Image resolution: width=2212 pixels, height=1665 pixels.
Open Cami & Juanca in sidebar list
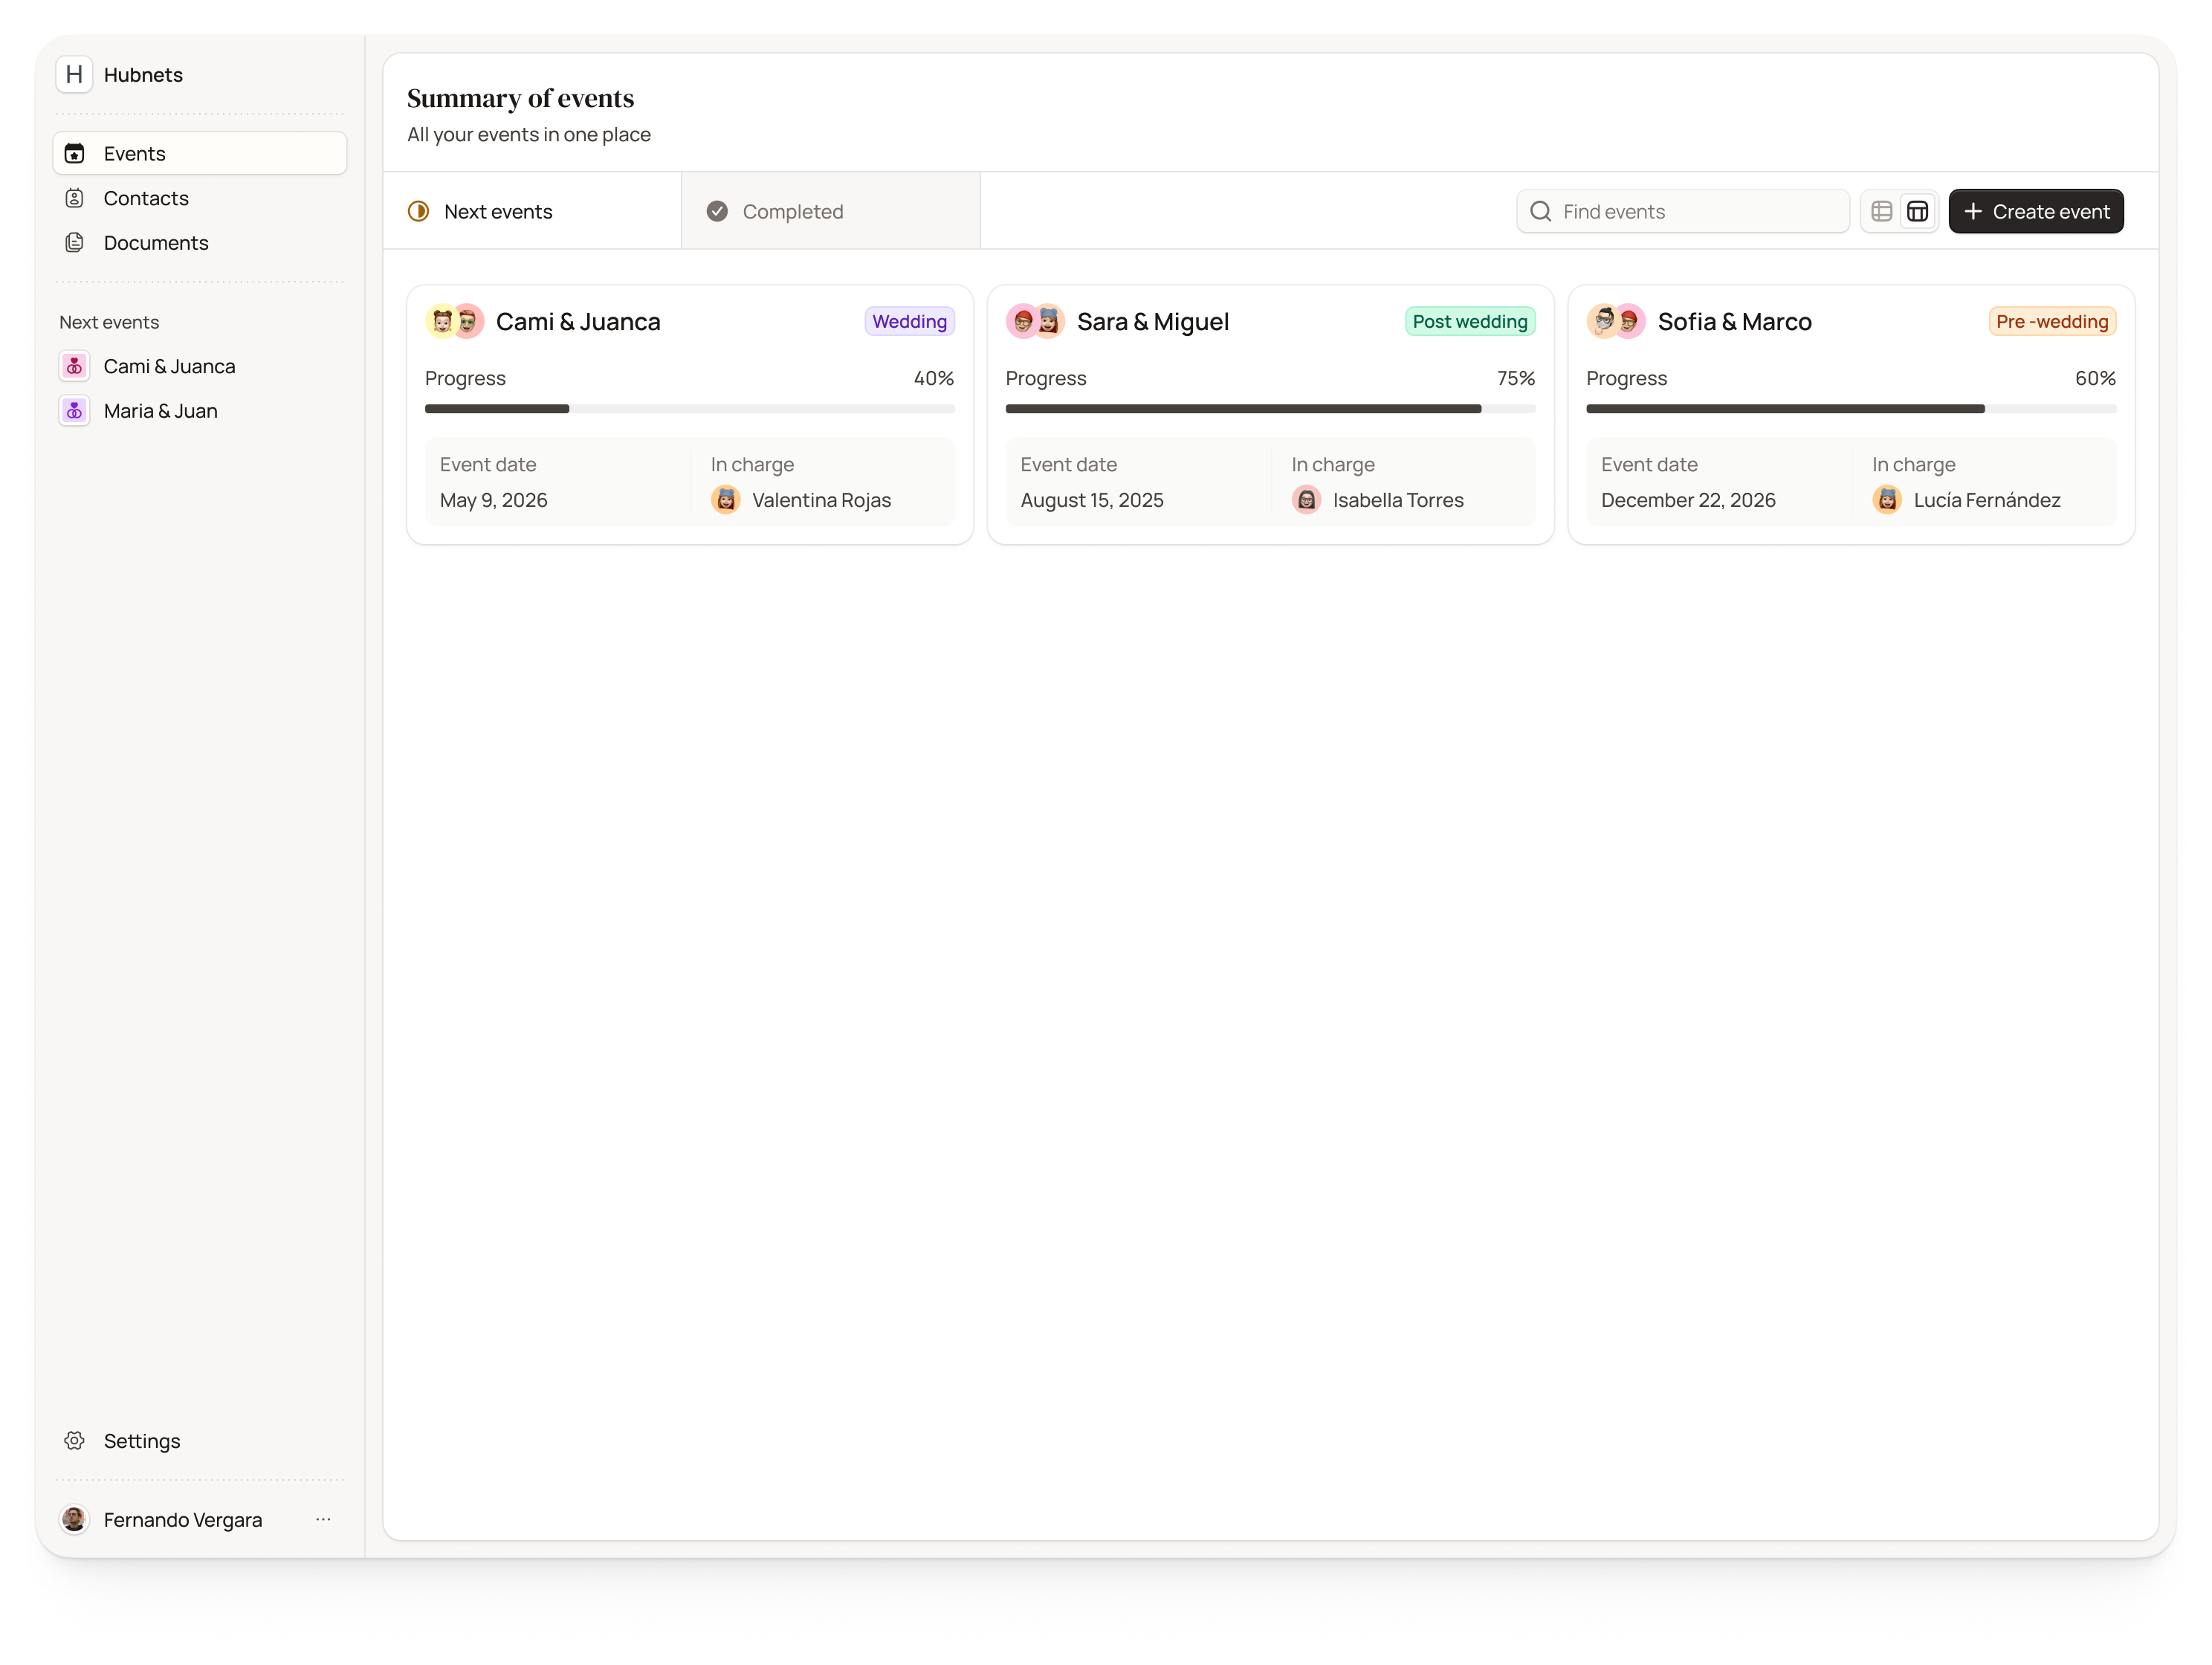coord(200,367)
